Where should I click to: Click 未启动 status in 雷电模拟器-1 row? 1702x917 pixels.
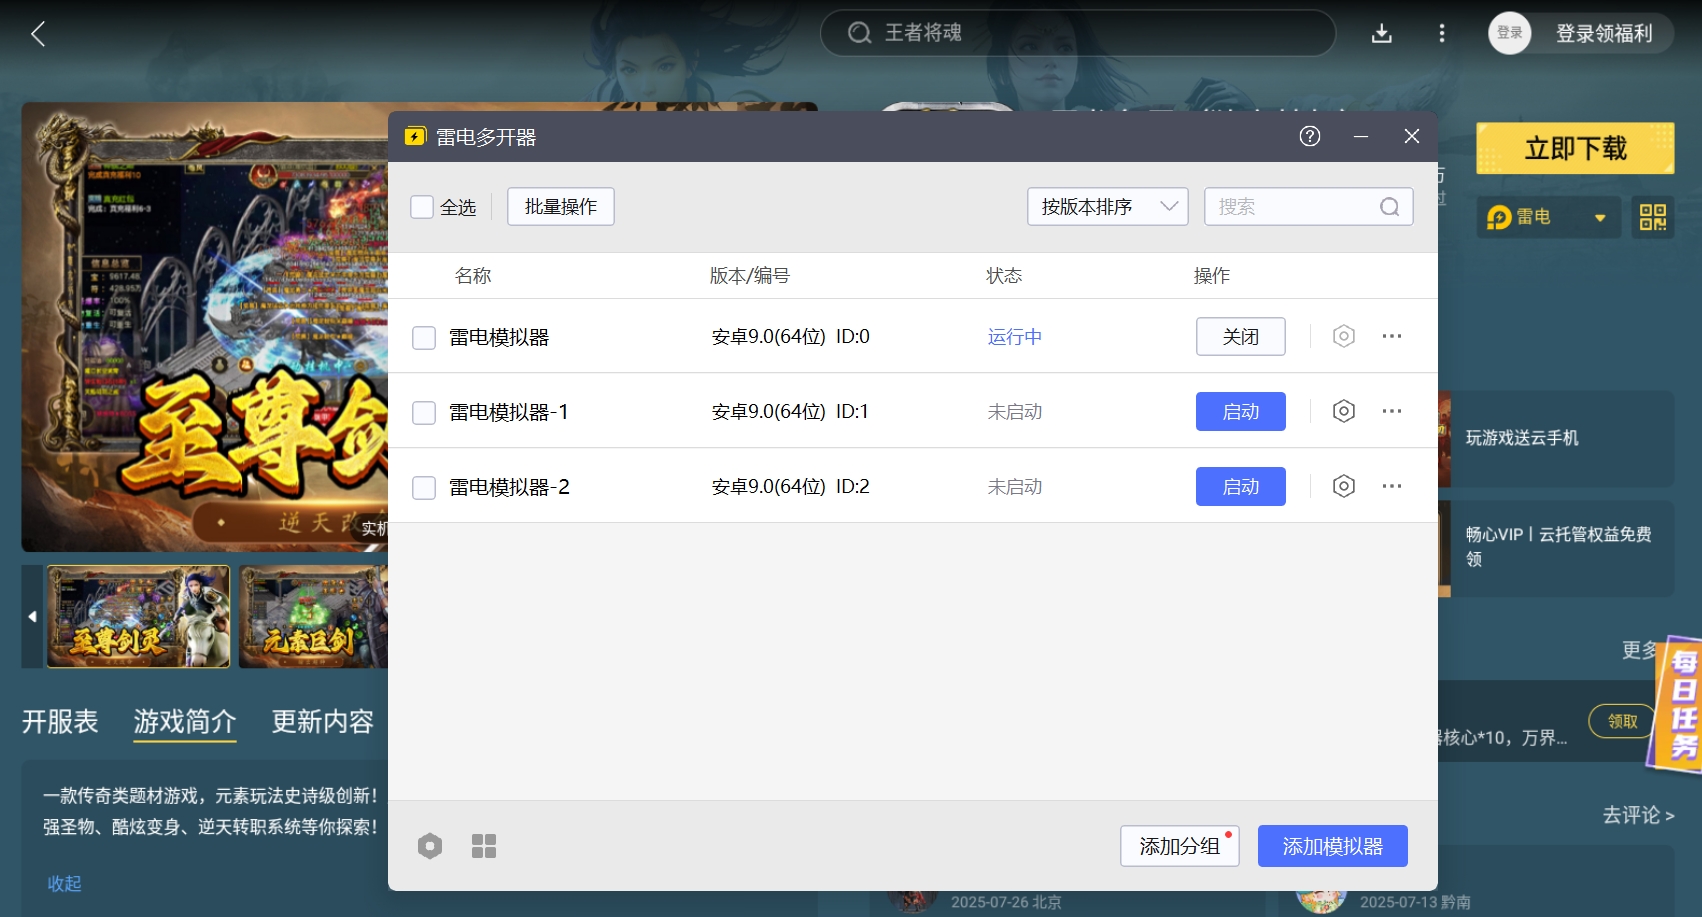point(1015,412)
